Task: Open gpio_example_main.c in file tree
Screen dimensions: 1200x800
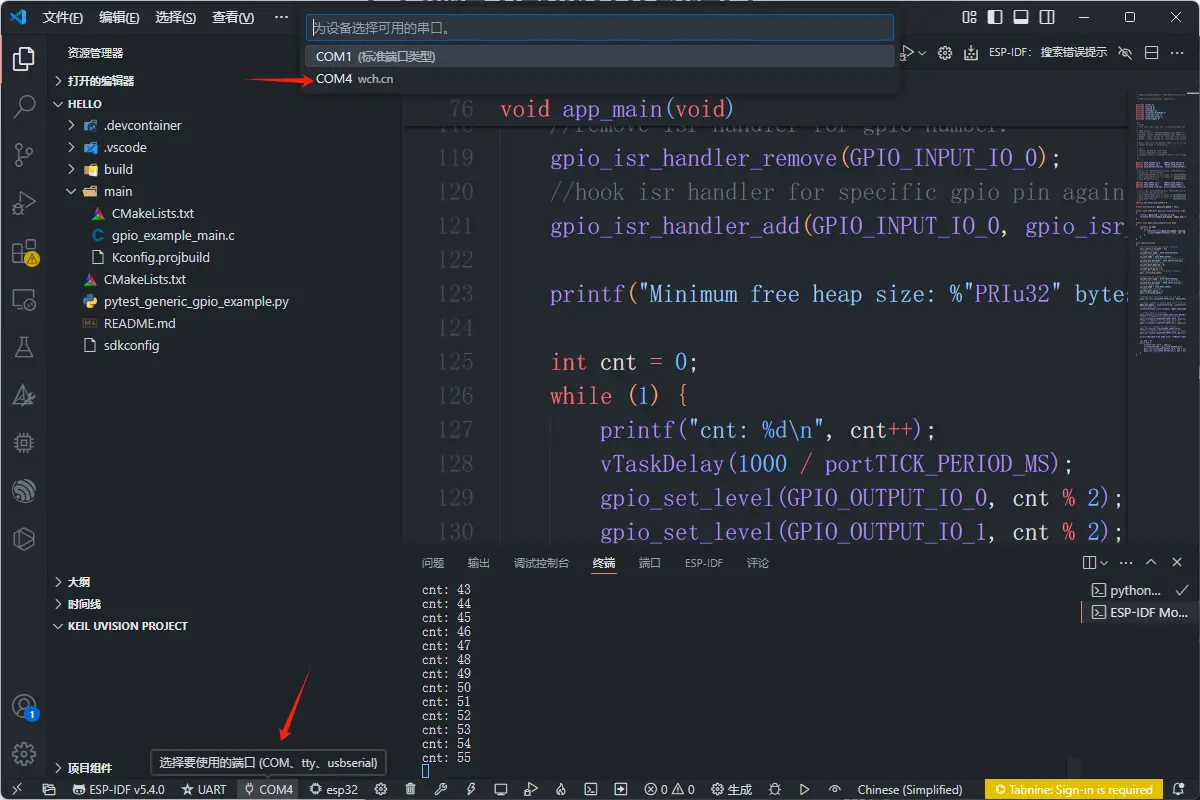Action: [173, 235]
